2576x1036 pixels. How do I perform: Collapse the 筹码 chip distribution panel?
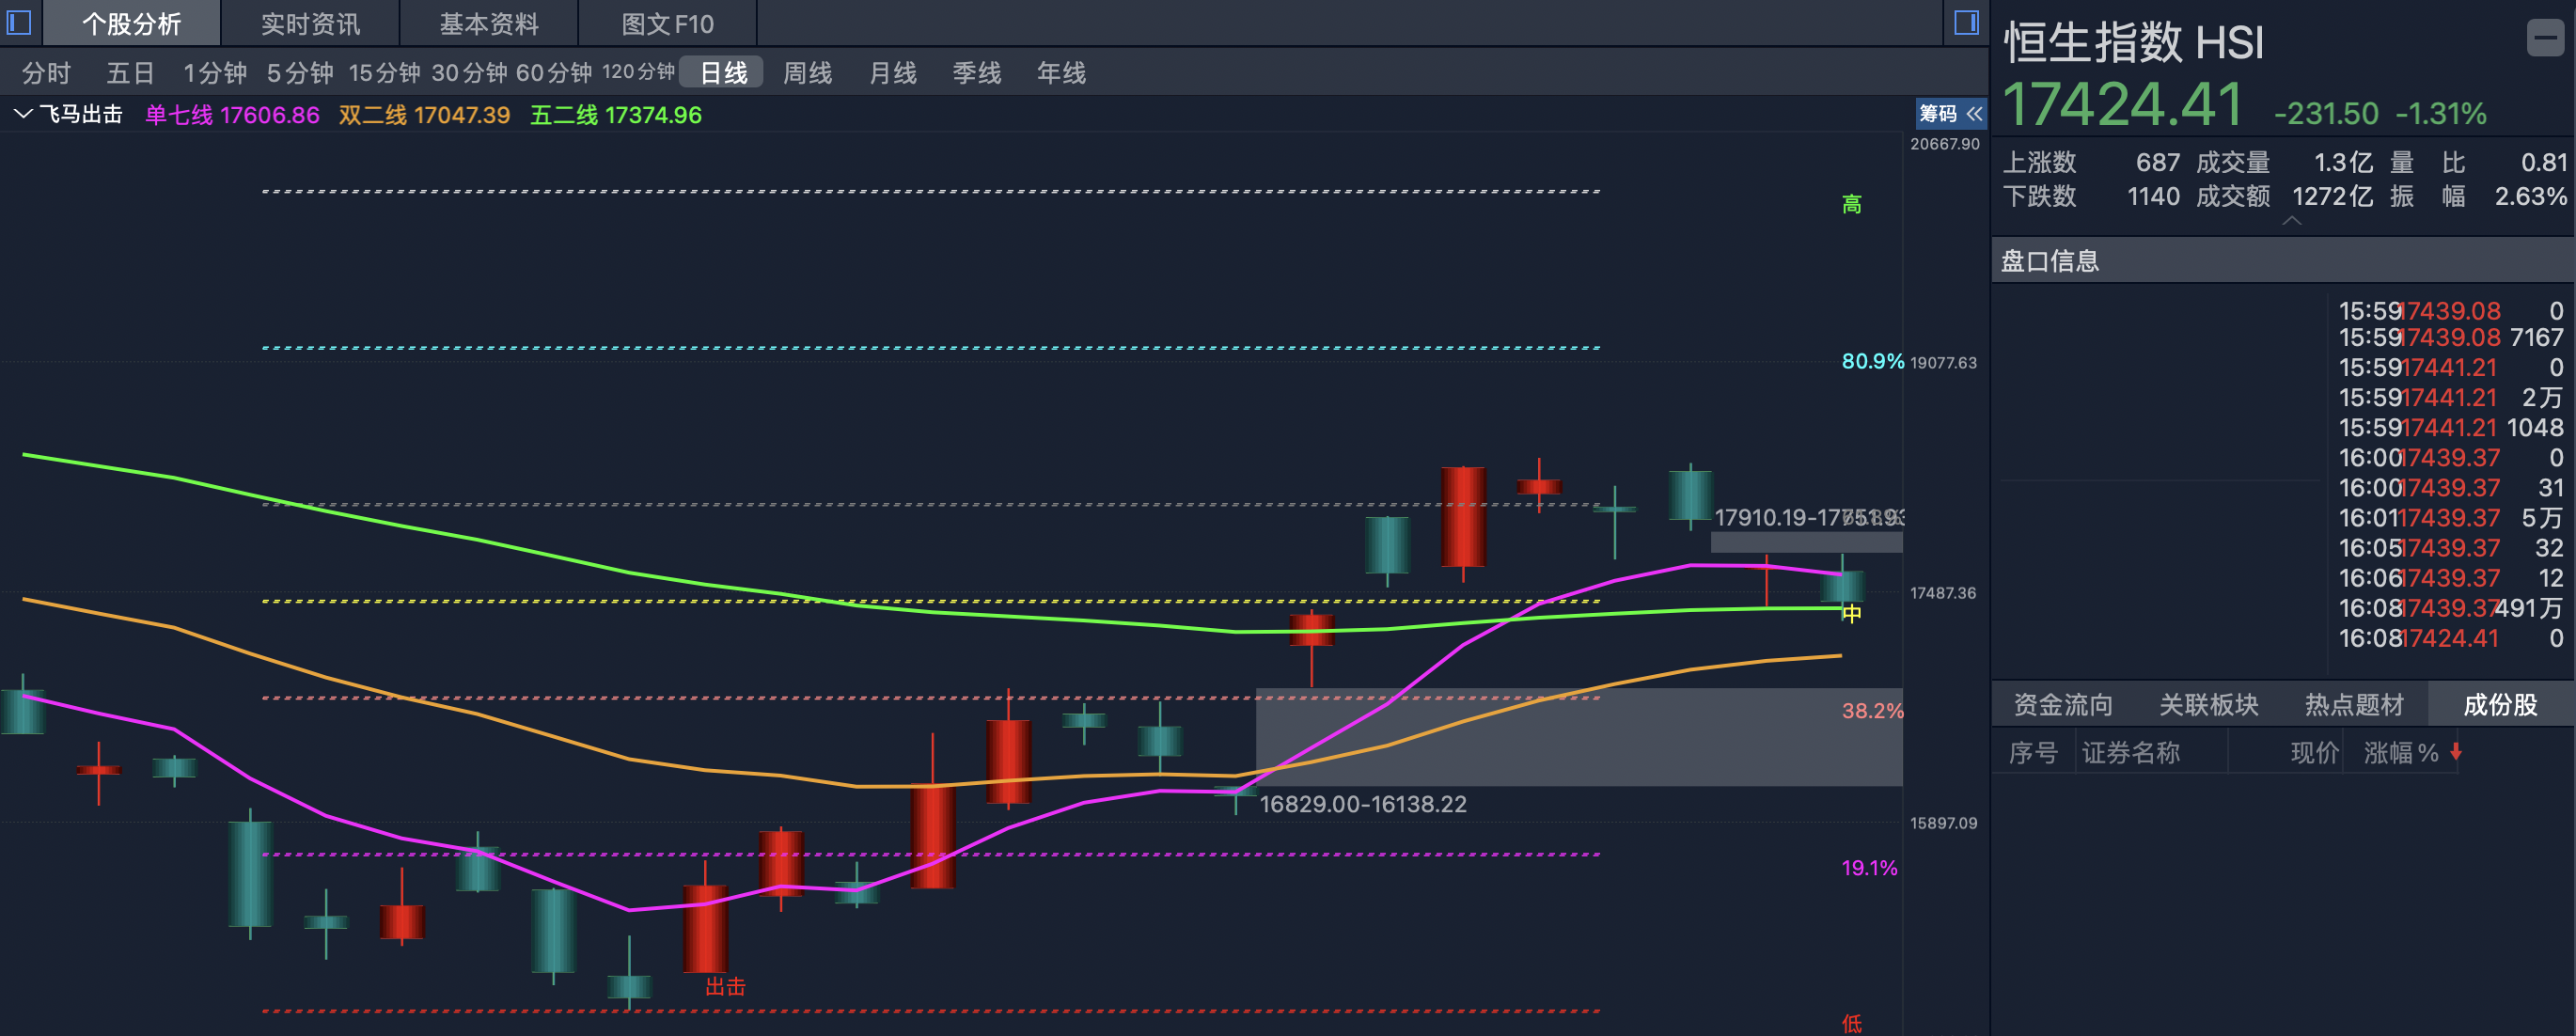click(x=1974, y=114)
